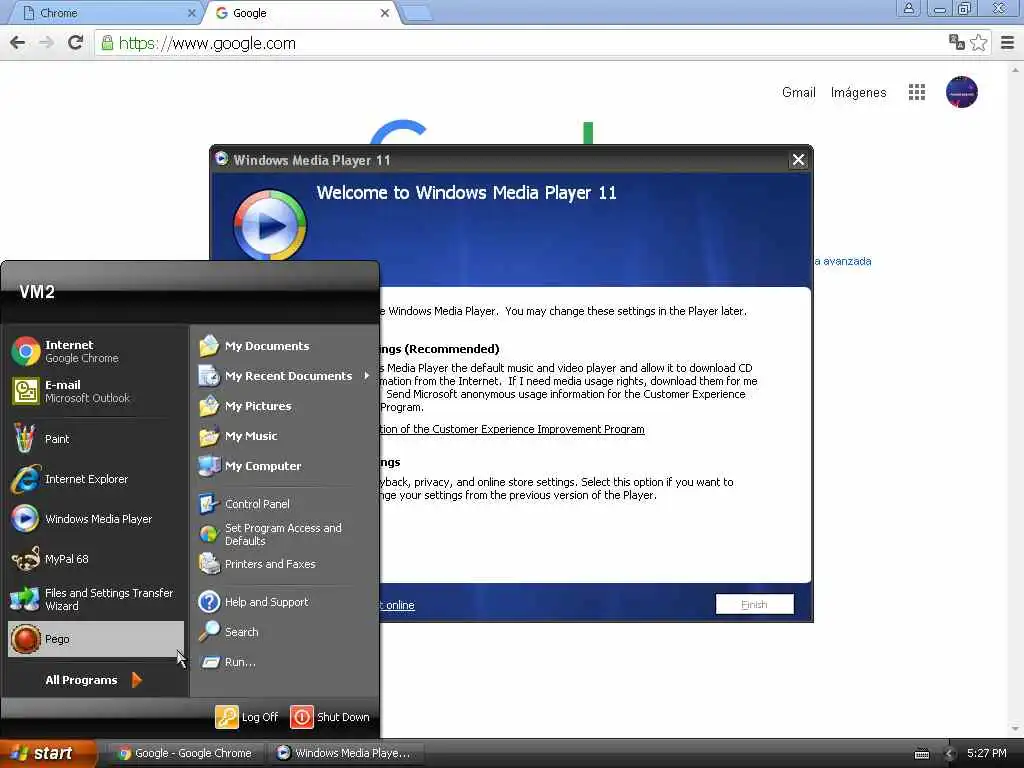Open Customer Experience Improvement Program link
Screen dimensions: 1024x768
pyautogui.click(x=511, y=429)
